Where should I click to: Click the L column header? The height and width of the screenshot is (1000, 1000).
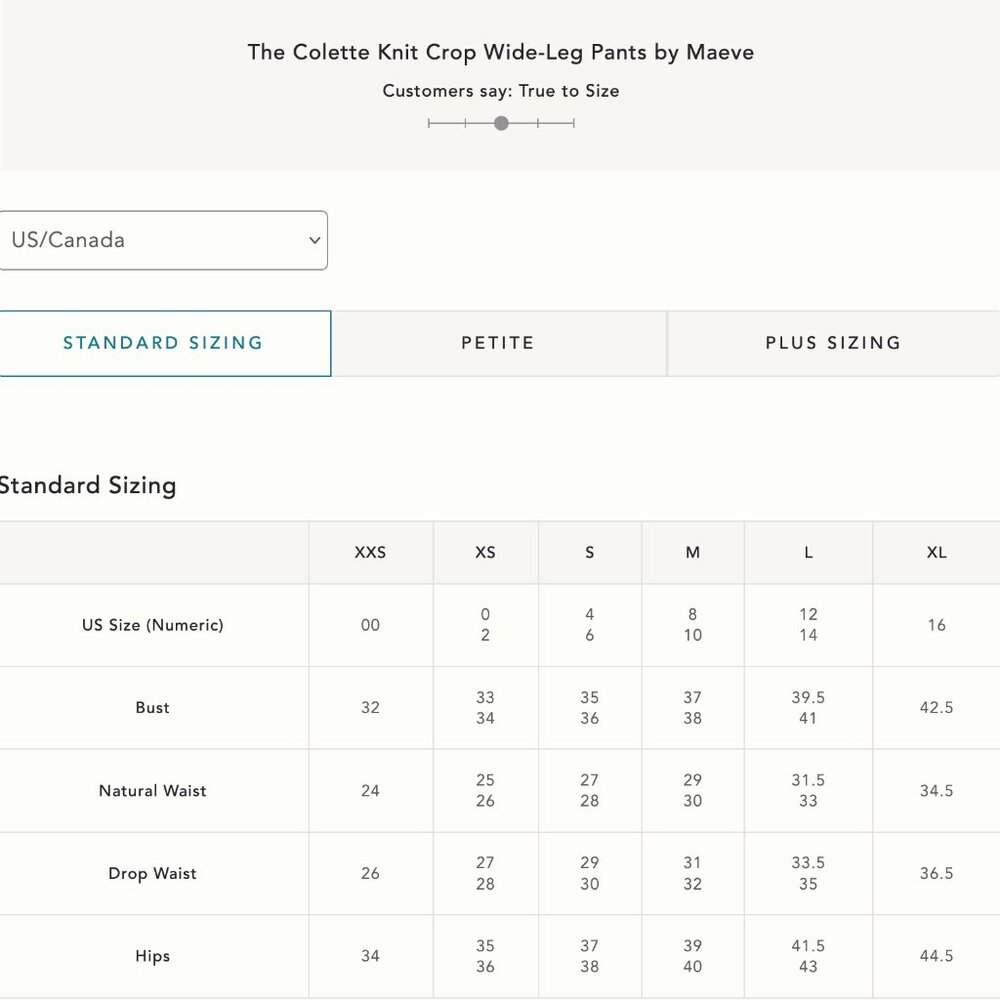pos(808,552)
